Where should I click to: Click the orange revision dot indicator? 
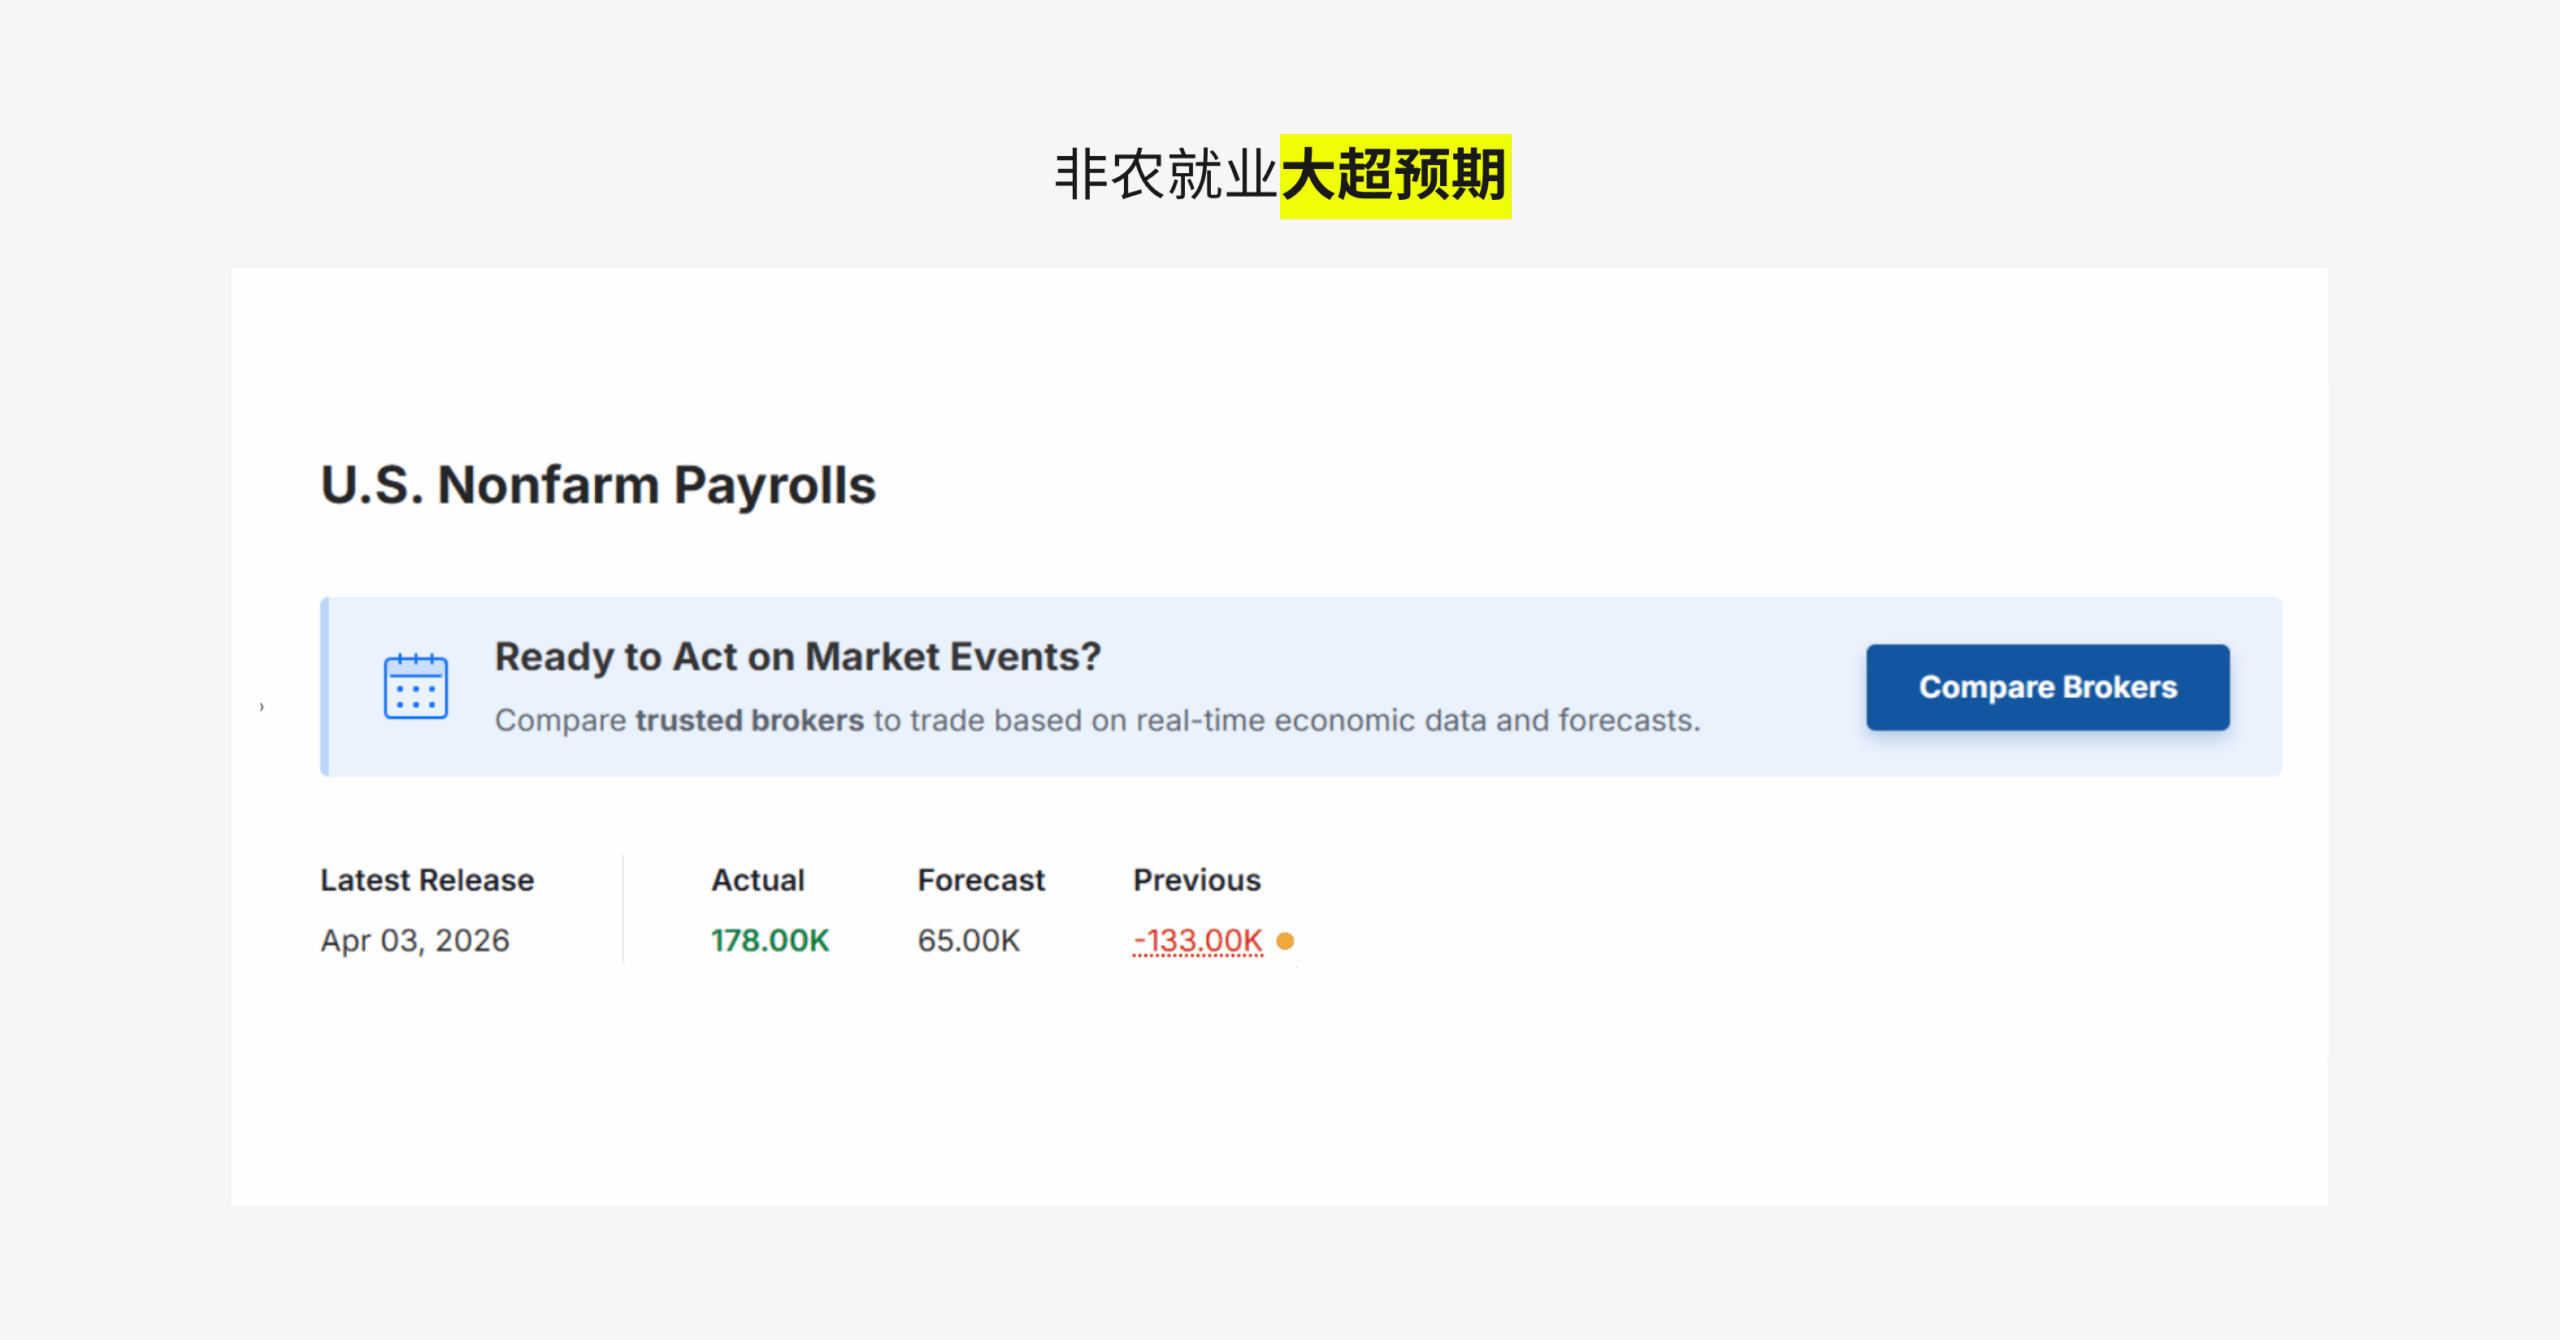(1286, 941)
